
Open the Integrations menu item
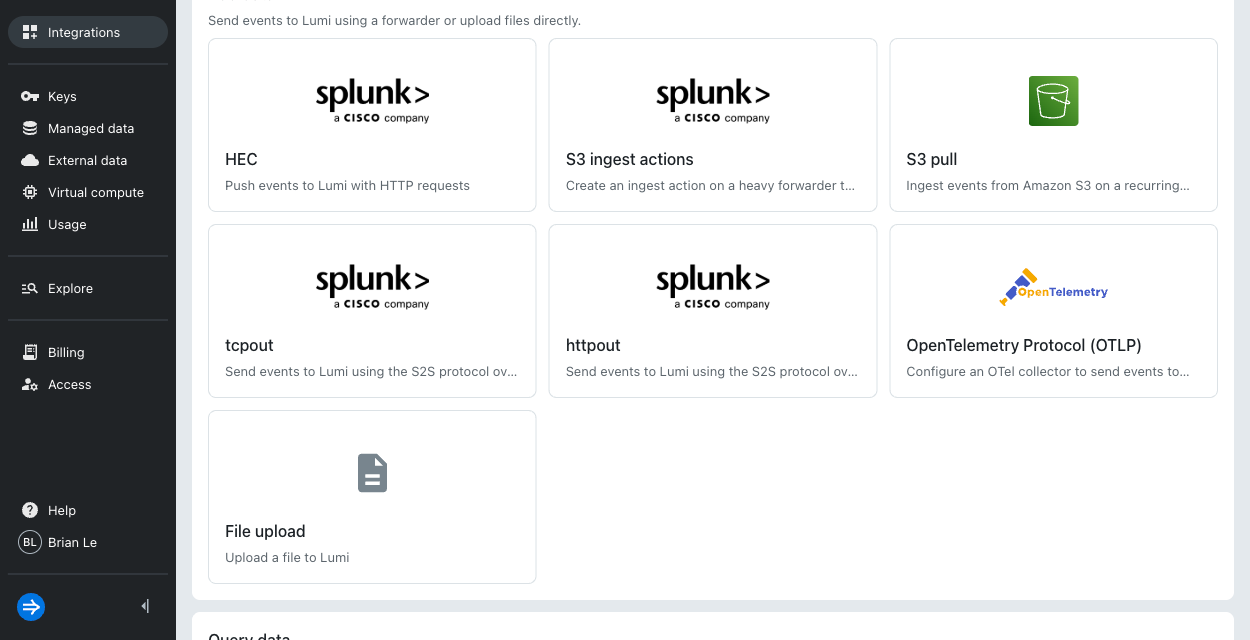click(x=88, y=32)
